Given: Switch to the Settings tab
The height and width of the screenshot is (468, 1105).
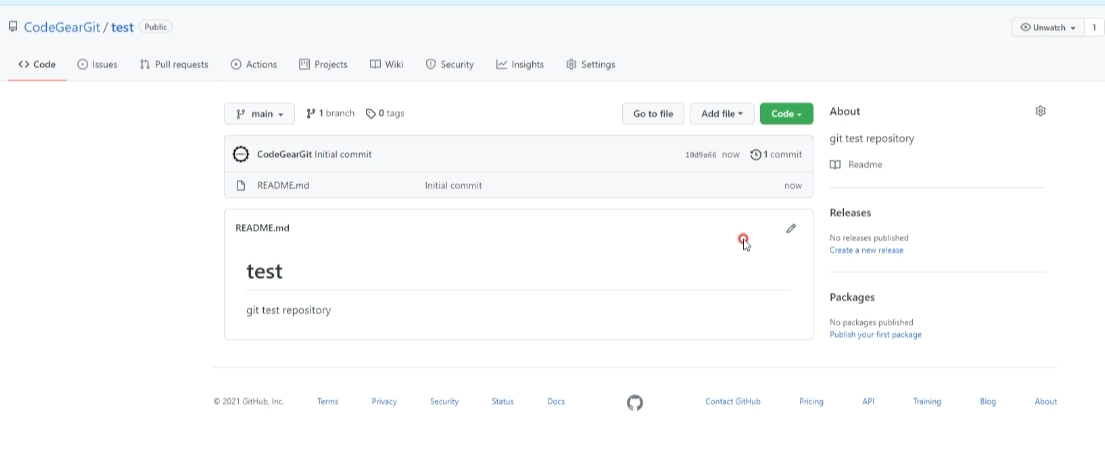Looking at the screenshot, I should (x=591, y=64).
